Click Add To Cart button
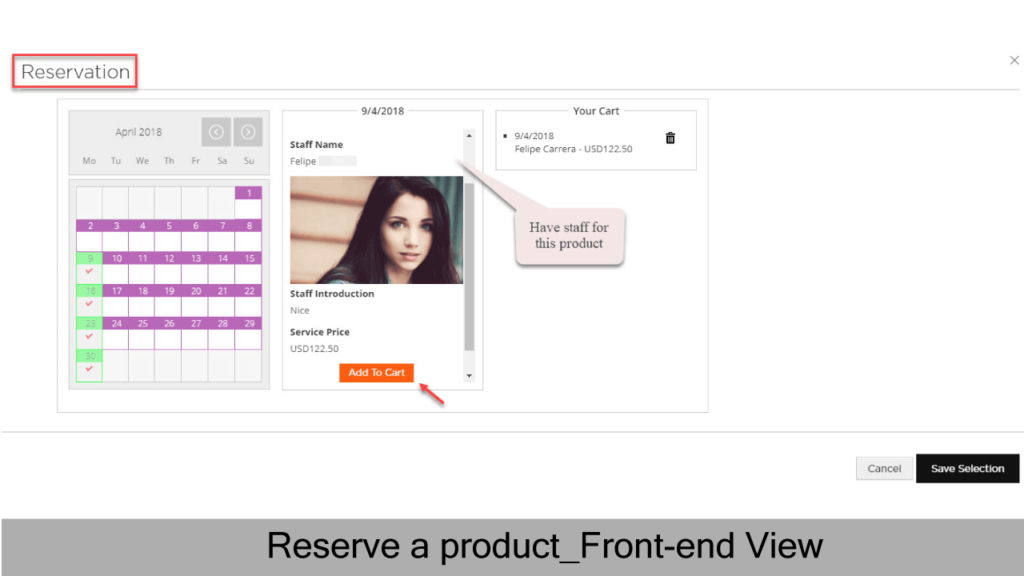Screen dimensions: 1024x576 (x=376, y=372)
